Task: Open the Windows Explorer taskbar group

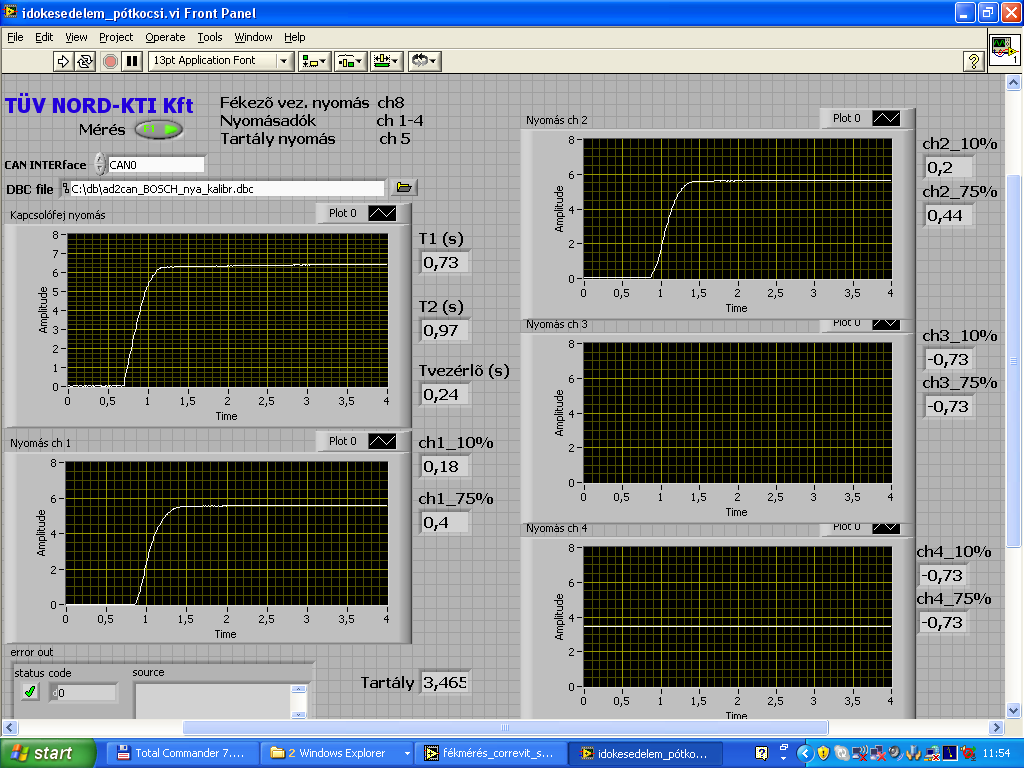Action: (338, 754)
